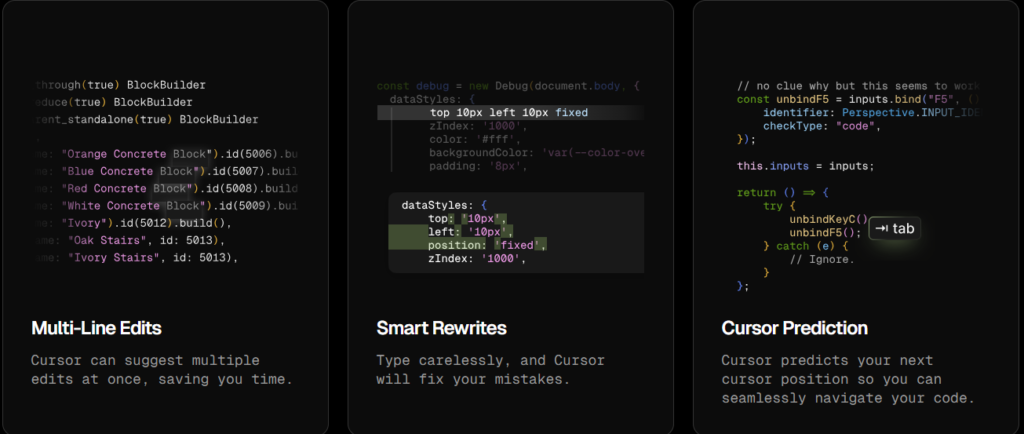This screenshot has width=1024, height=434.
Task: Click the "const debug = new Debug" line
Action: [x=510, y=86]
